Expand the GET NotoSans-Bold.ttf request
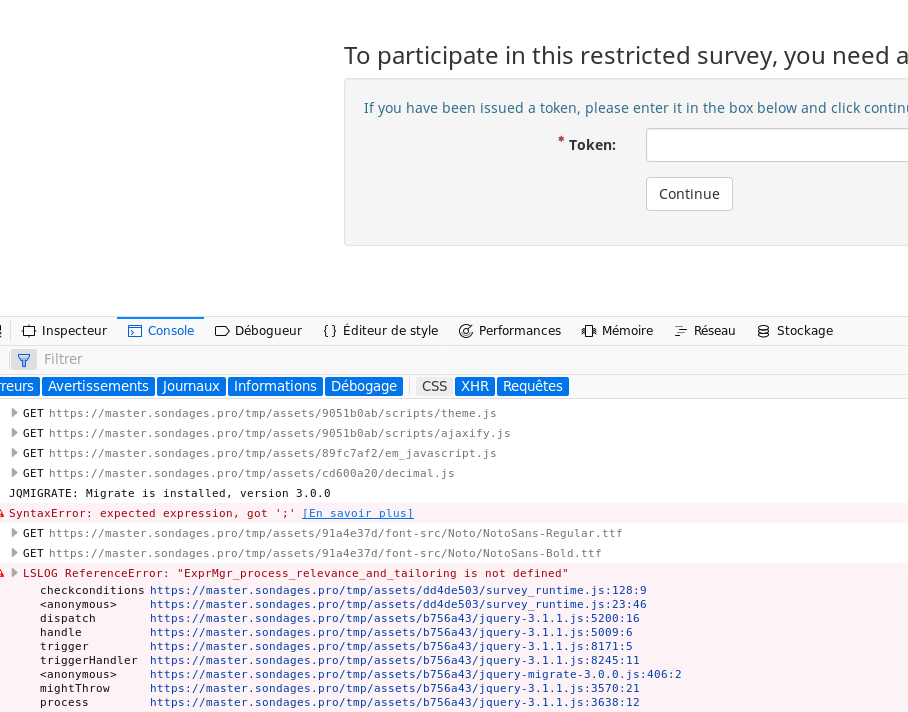Viewport: 908px width, 712px height. (14, 553)
